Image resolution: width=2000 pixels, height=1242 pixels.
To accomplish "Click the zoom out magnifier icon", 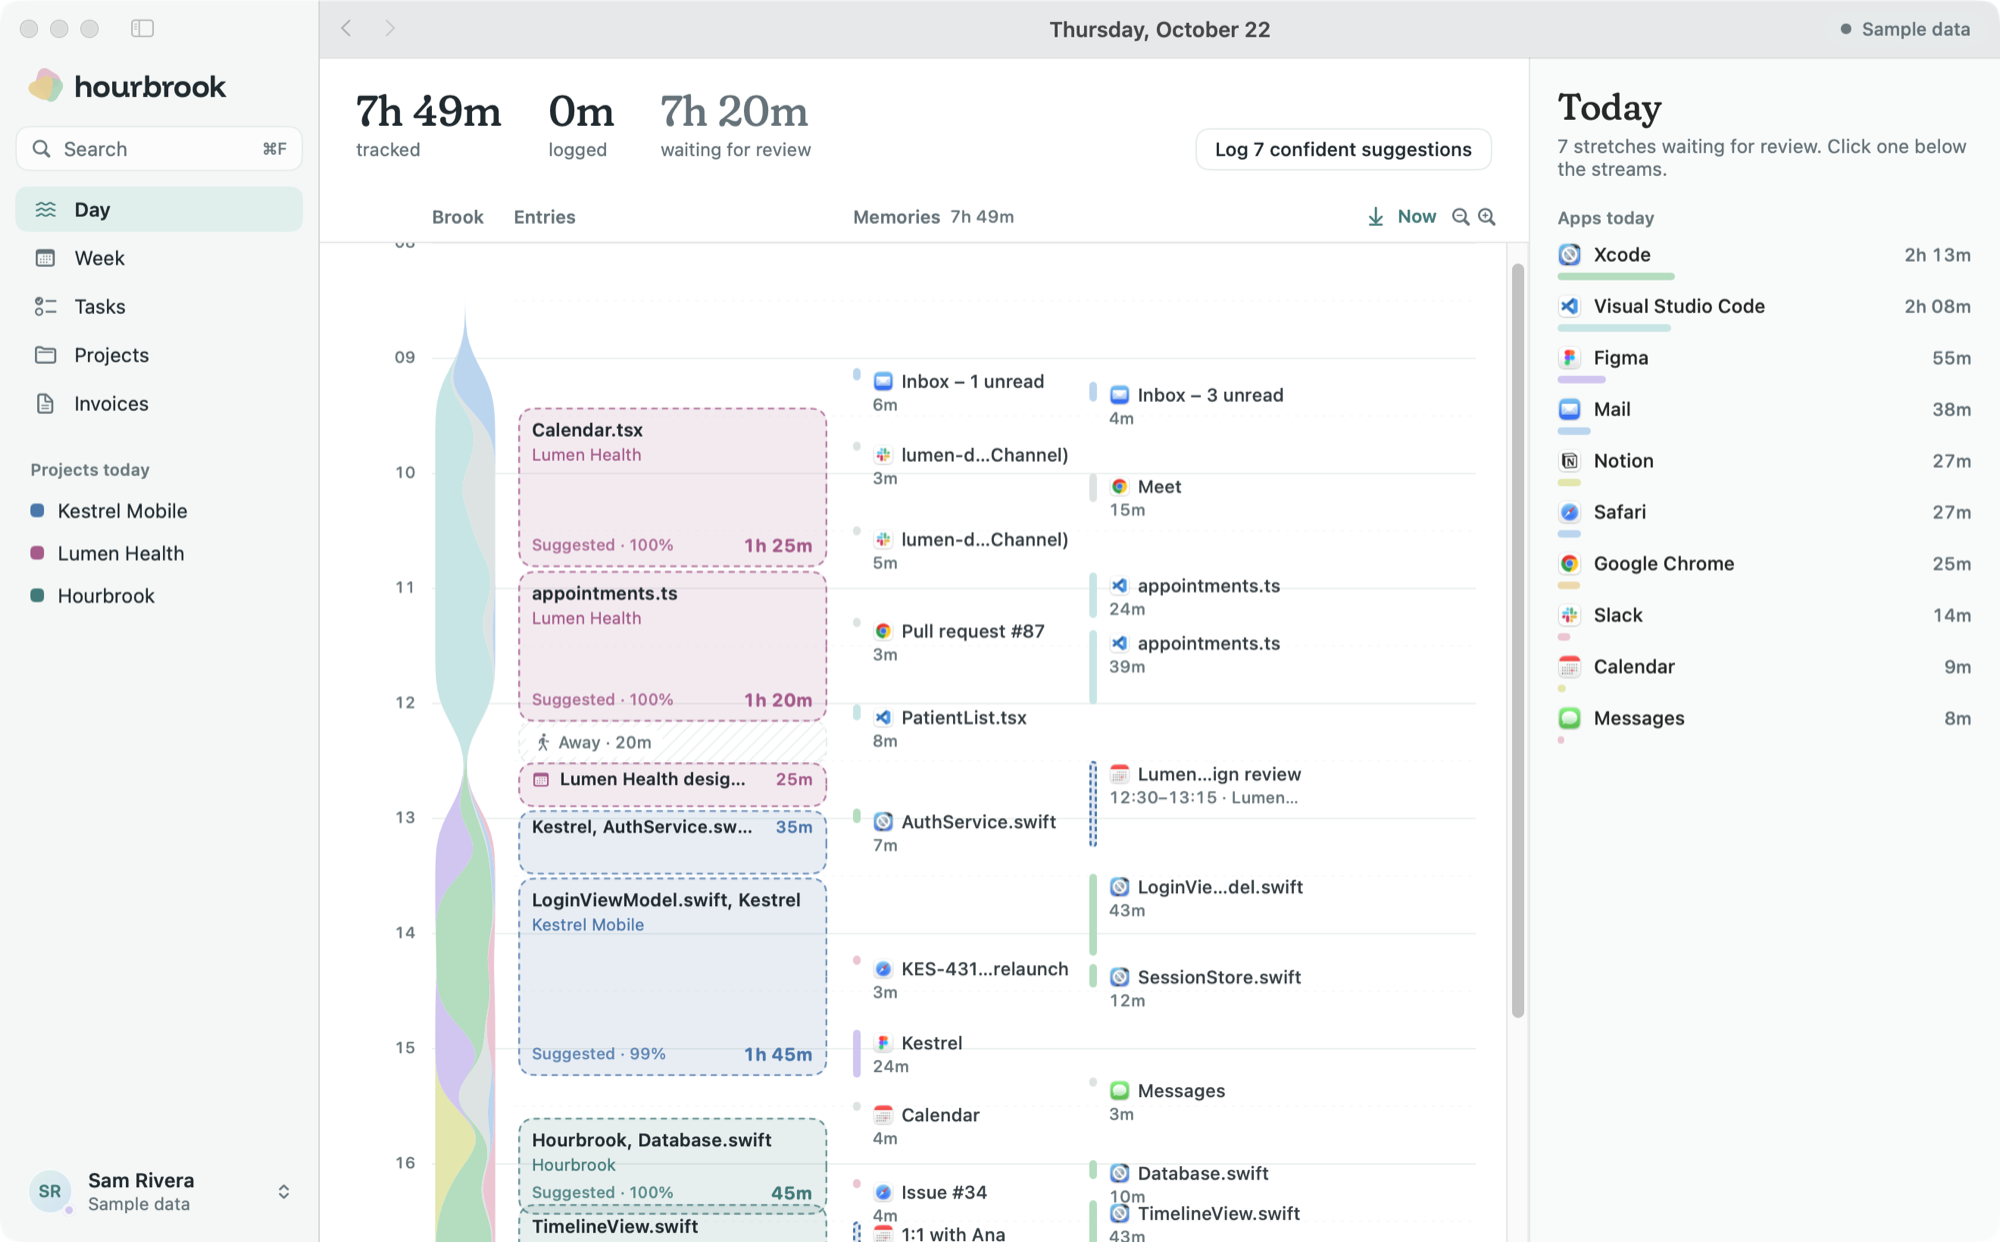I will (1460, 217).
